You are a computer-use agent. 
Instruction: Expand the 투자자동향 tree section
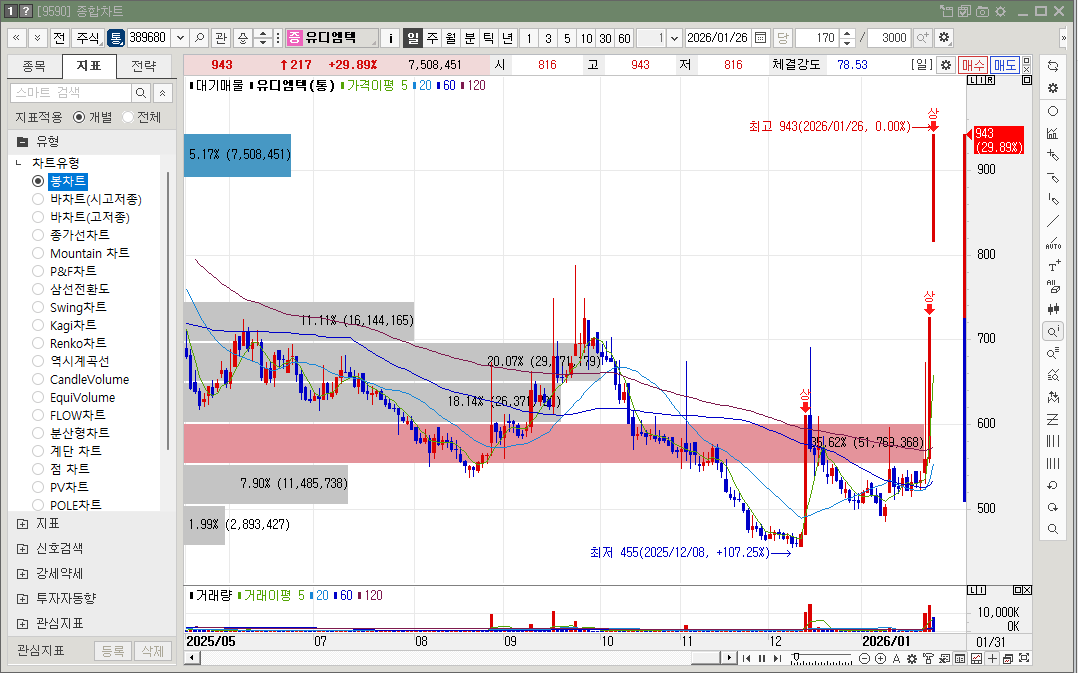pos(23,599)
